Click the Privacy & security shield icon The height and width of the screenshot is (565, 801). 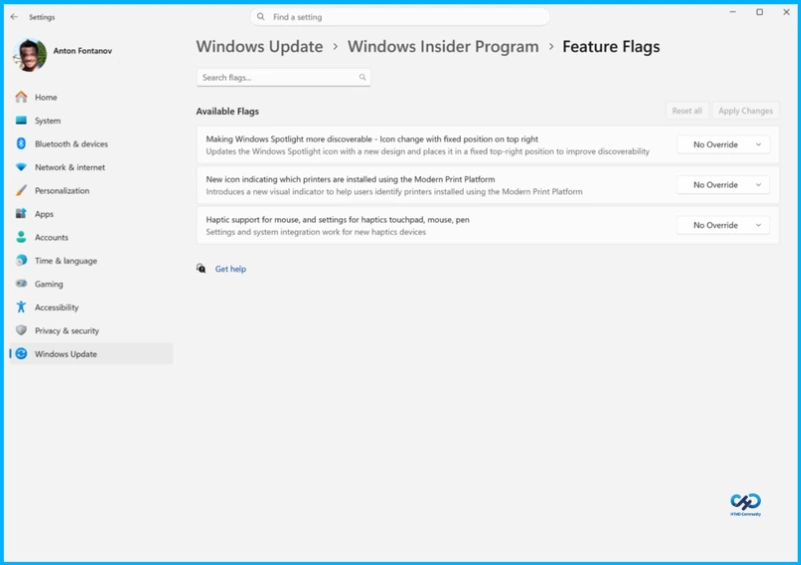click(21, 330)
